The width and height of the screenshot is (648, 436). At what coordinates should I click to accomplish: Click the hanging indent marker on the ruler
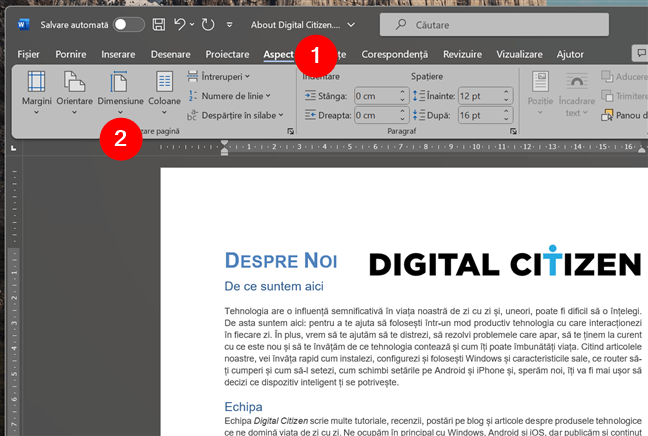click(224, 150)
